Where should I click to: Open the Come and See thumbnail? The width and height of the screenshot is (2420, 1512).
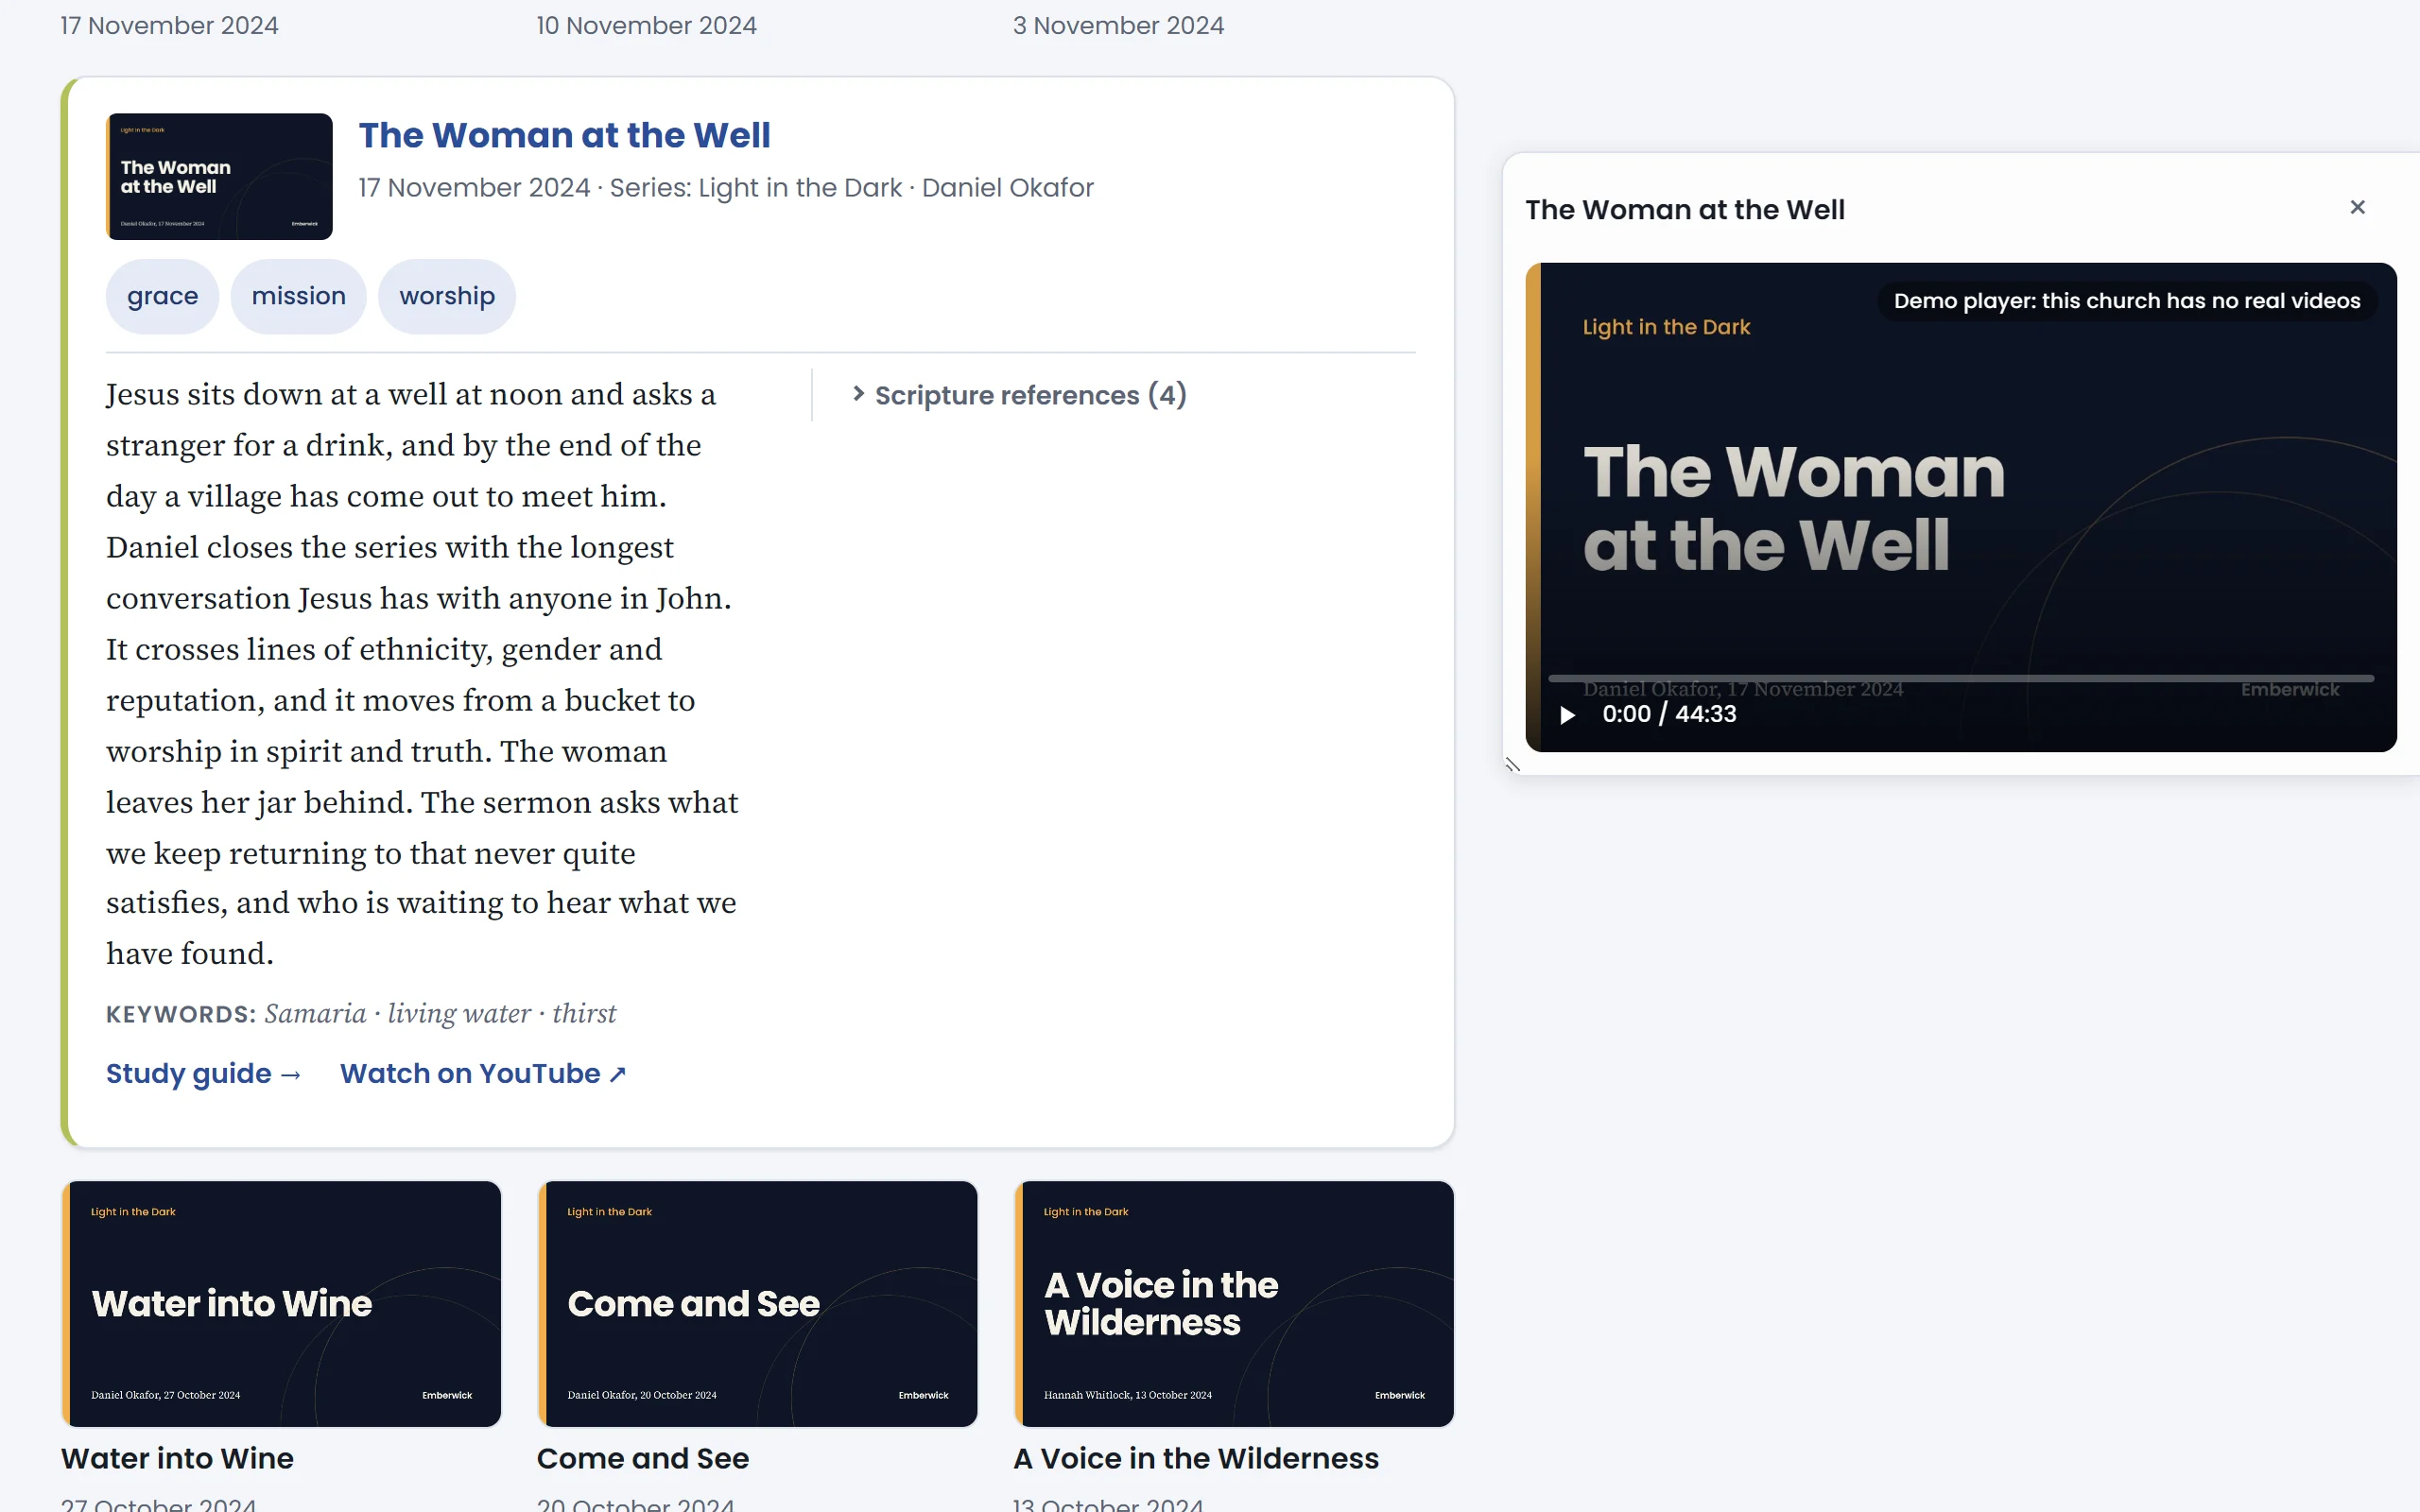click(757, 1304)
